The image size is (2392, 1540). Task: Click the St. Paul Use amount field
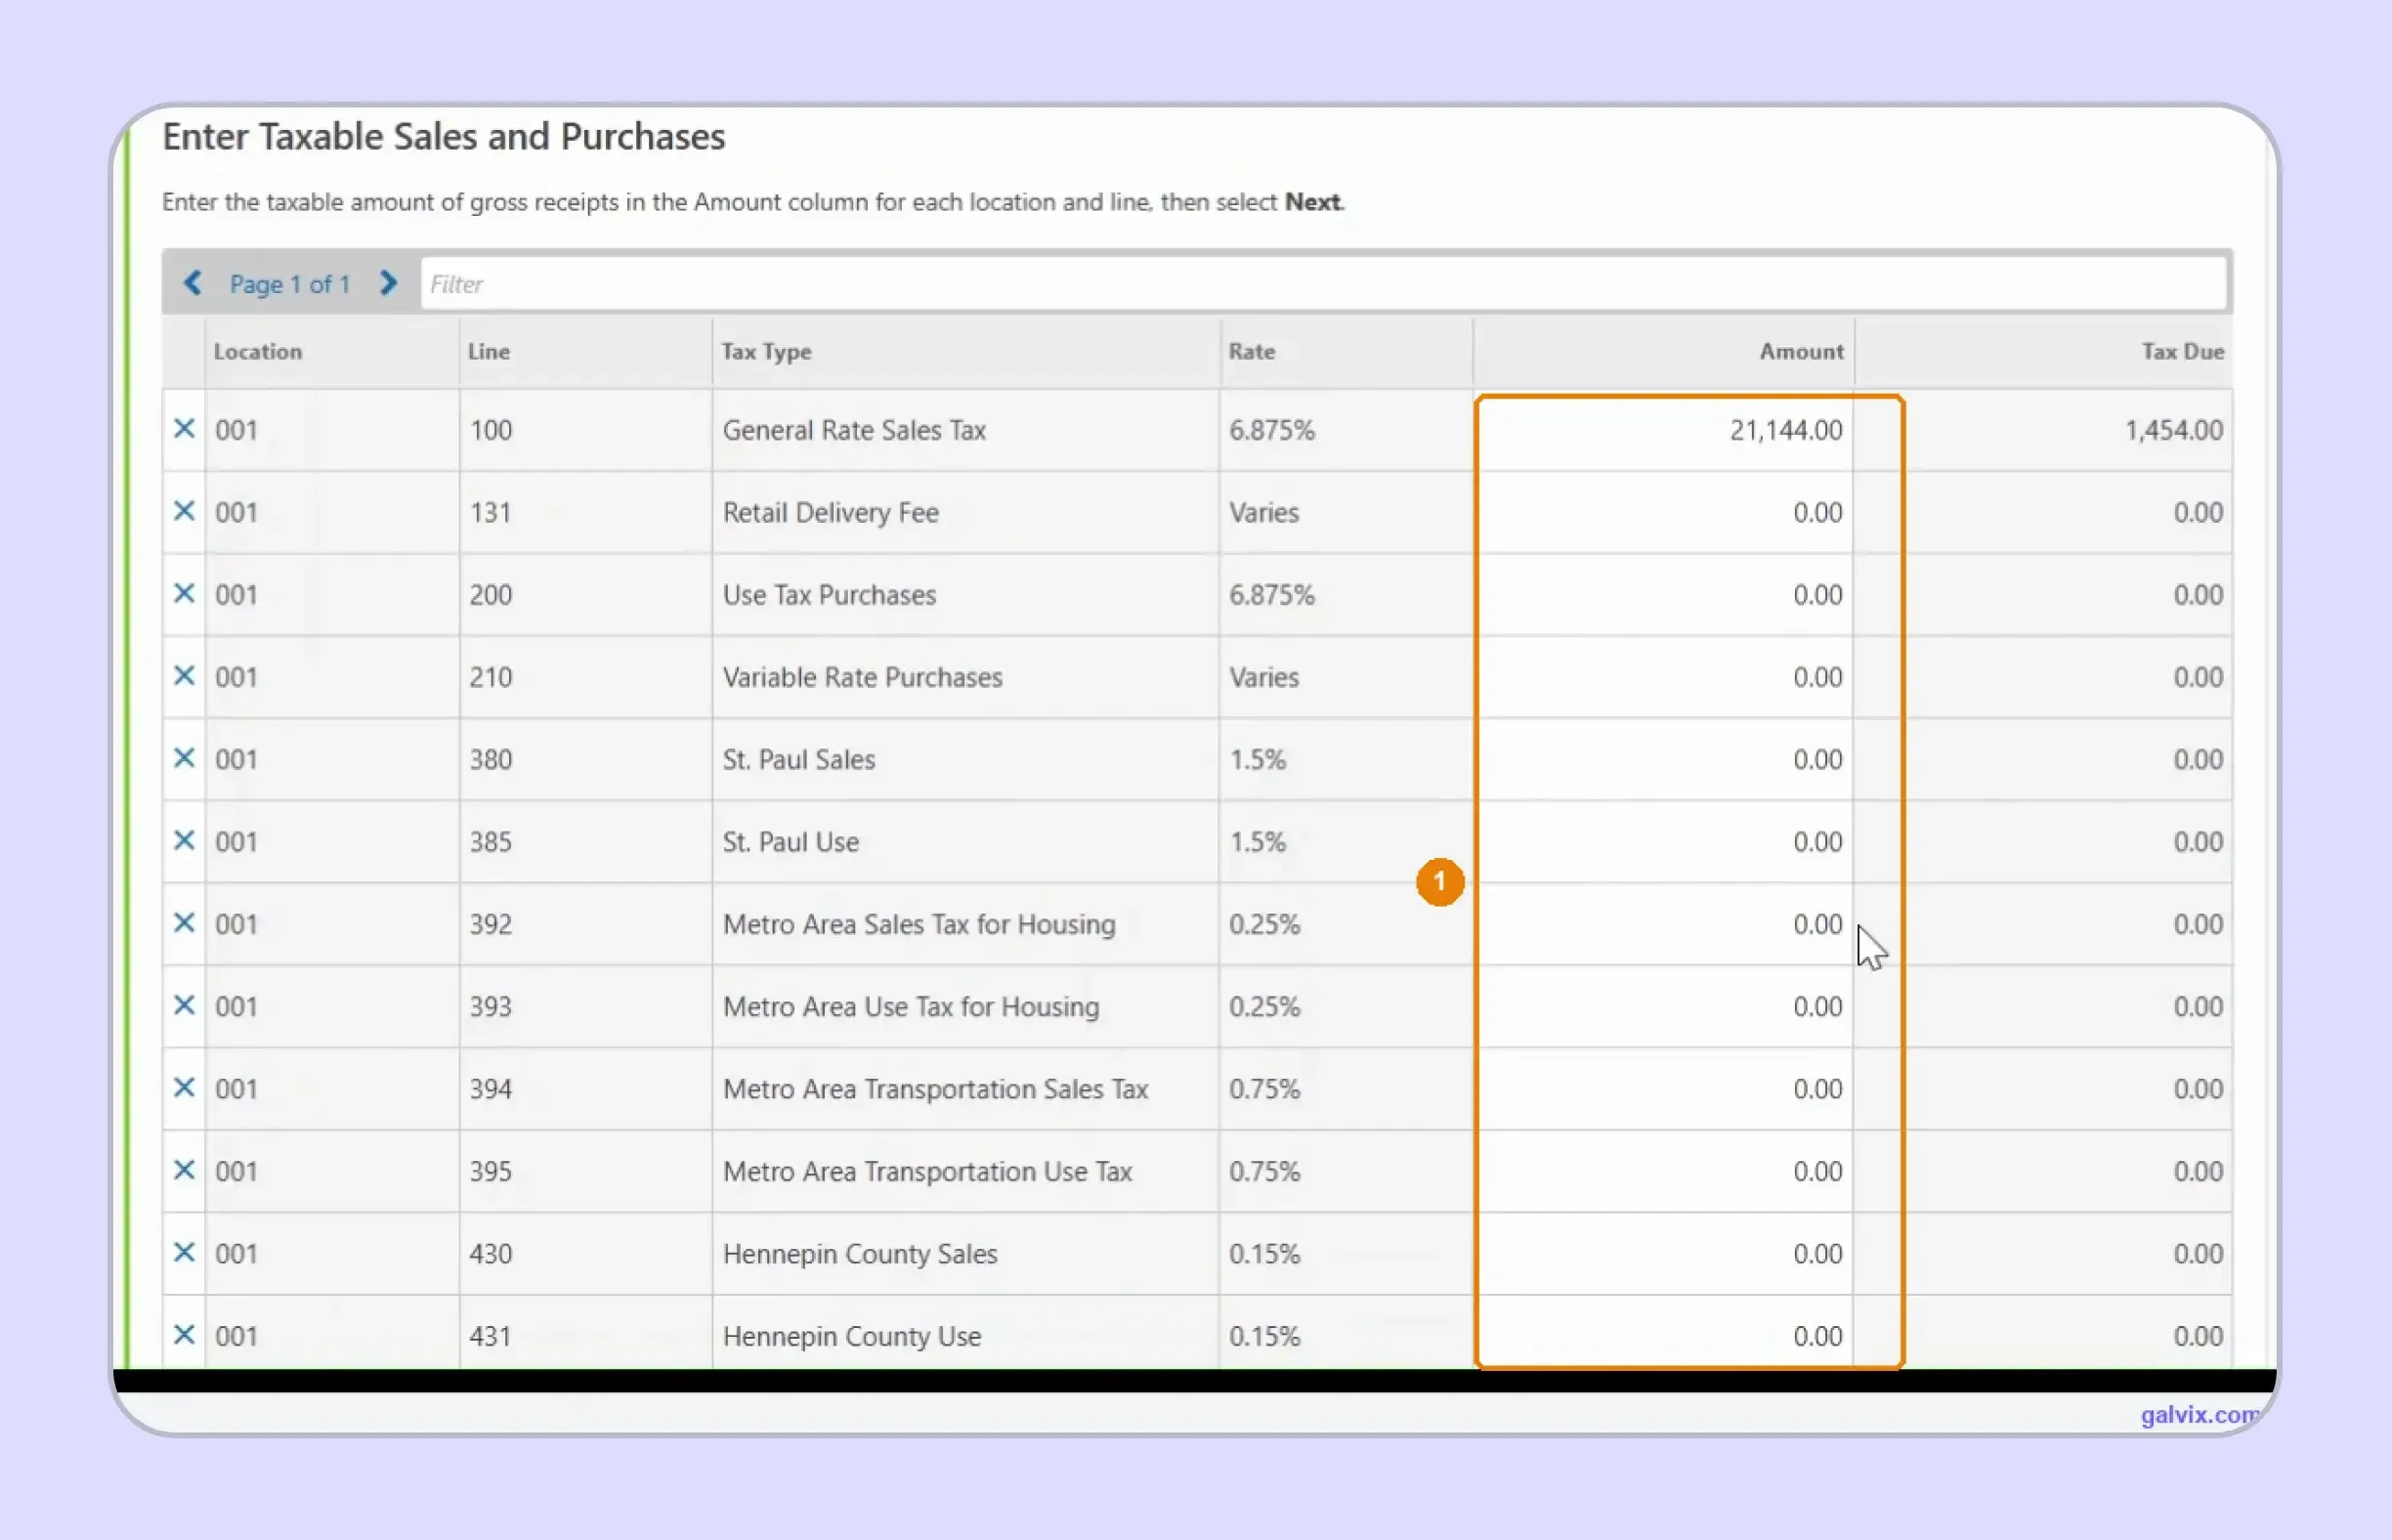(x=1664, y=841)
